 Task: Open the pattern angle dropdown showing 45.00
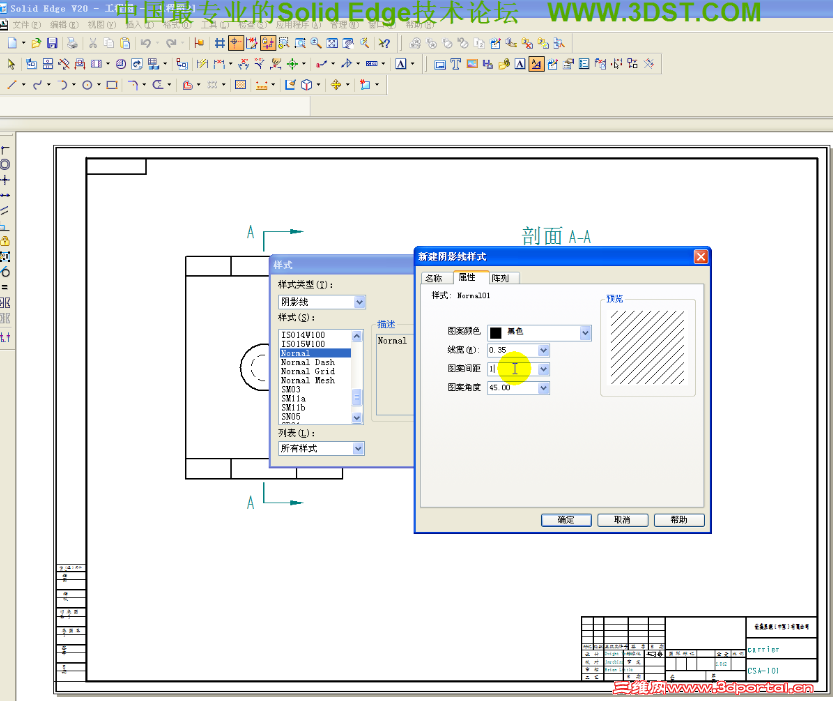click(x=543, y=388)
